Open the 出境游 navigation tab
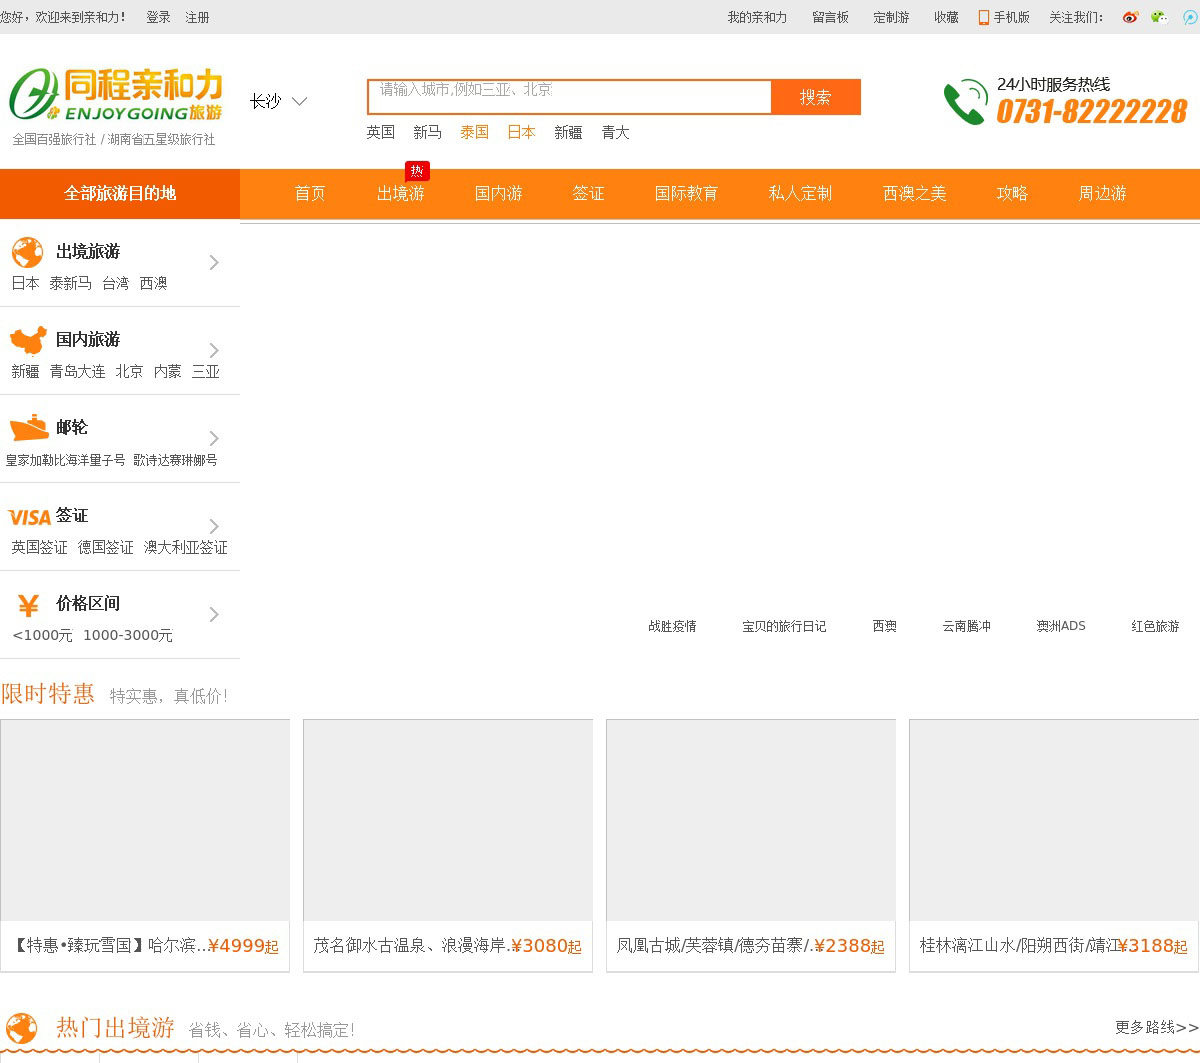 coord(400,194)
